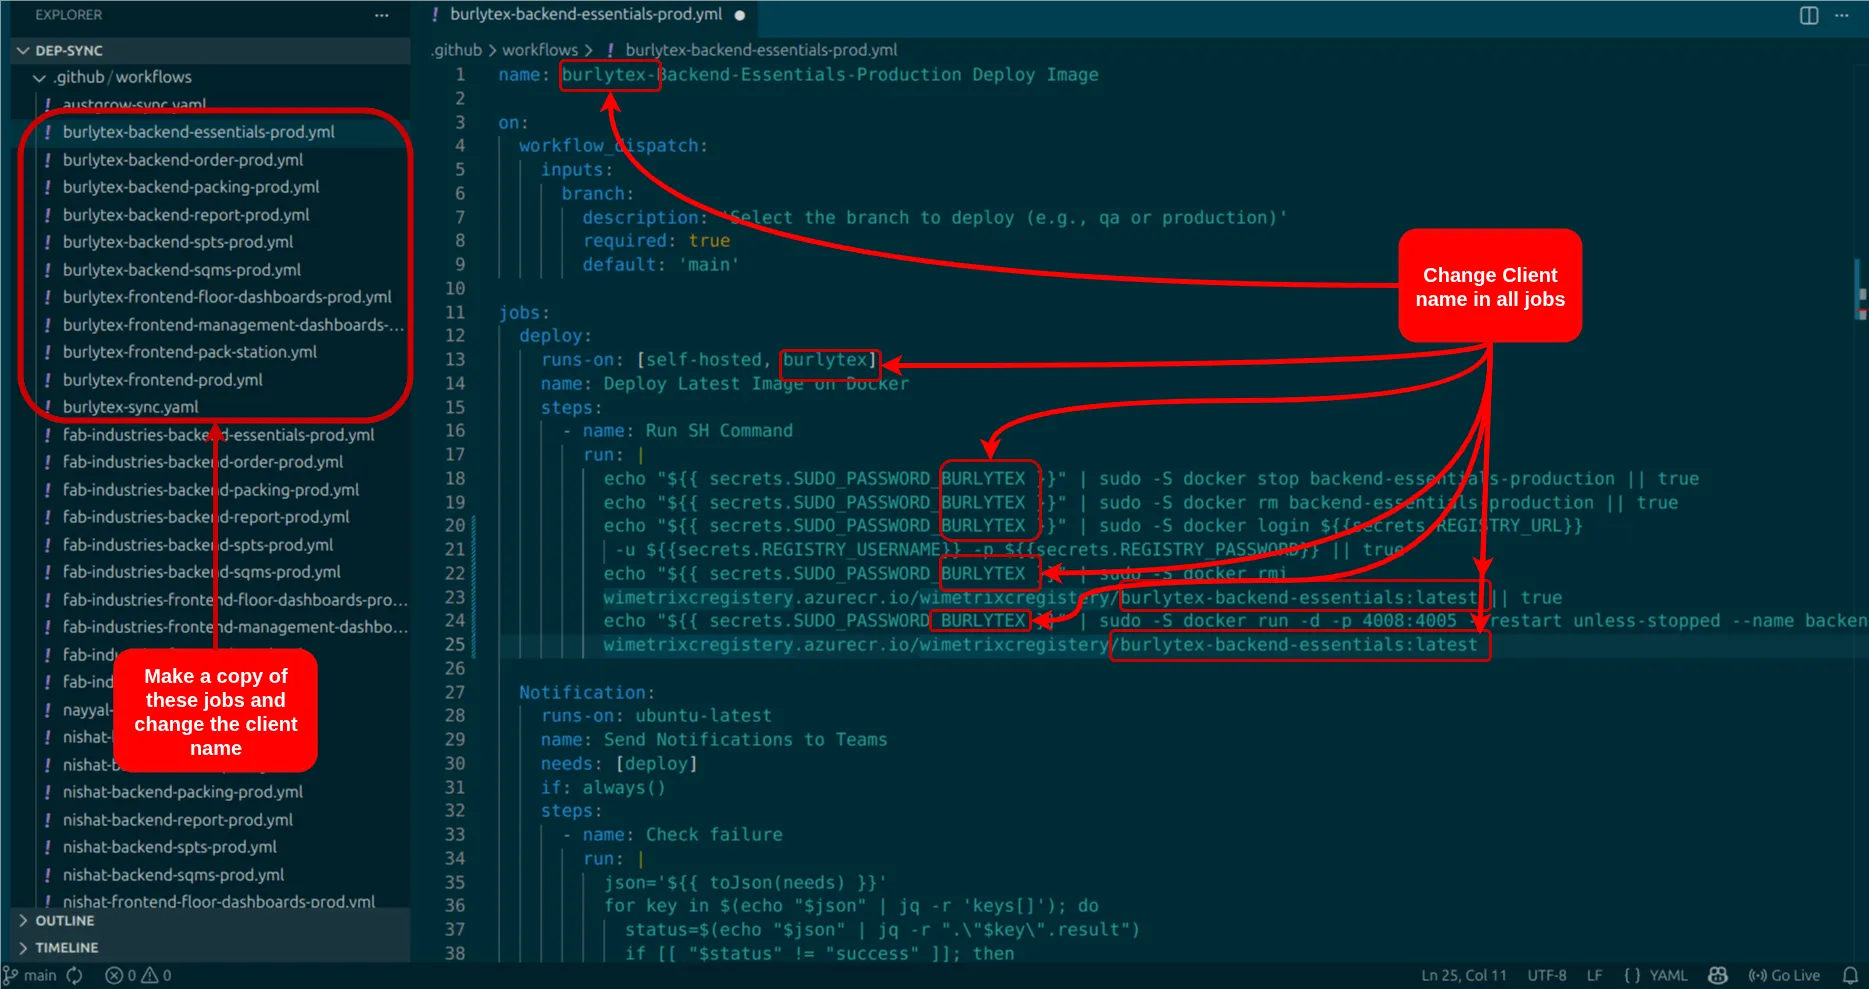Open the notifications bell
The width and height of the screenshot is (1869, 989).
point(1851,975)
